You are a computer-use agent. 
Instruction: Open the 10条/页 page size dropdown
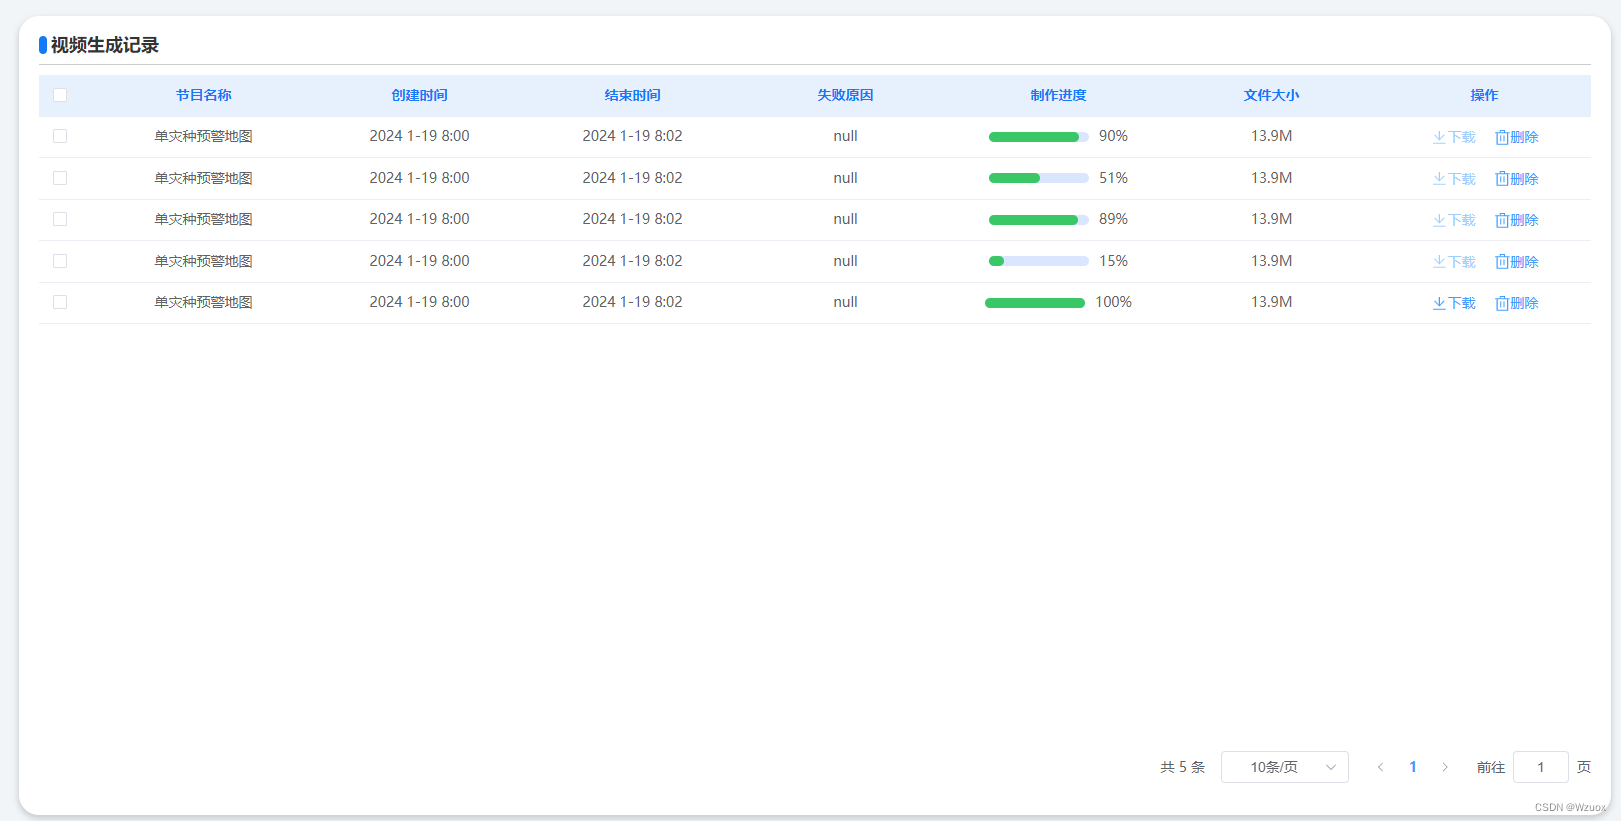(1285, 767)
